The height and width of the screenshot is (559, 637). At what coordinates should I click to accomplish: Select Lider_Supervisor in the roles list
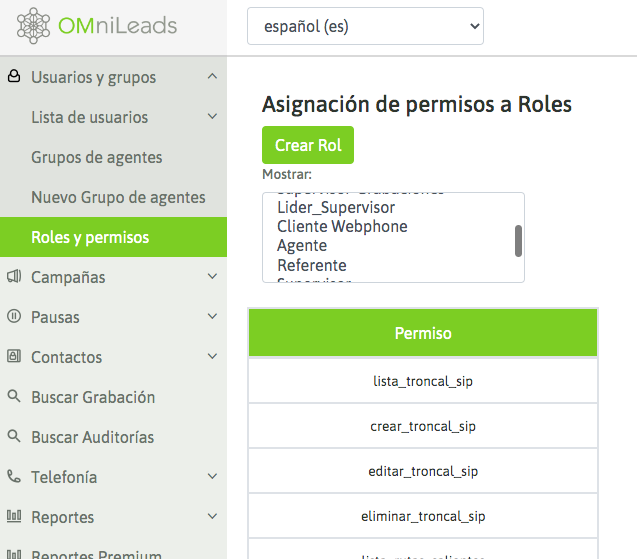coord(336,208)
